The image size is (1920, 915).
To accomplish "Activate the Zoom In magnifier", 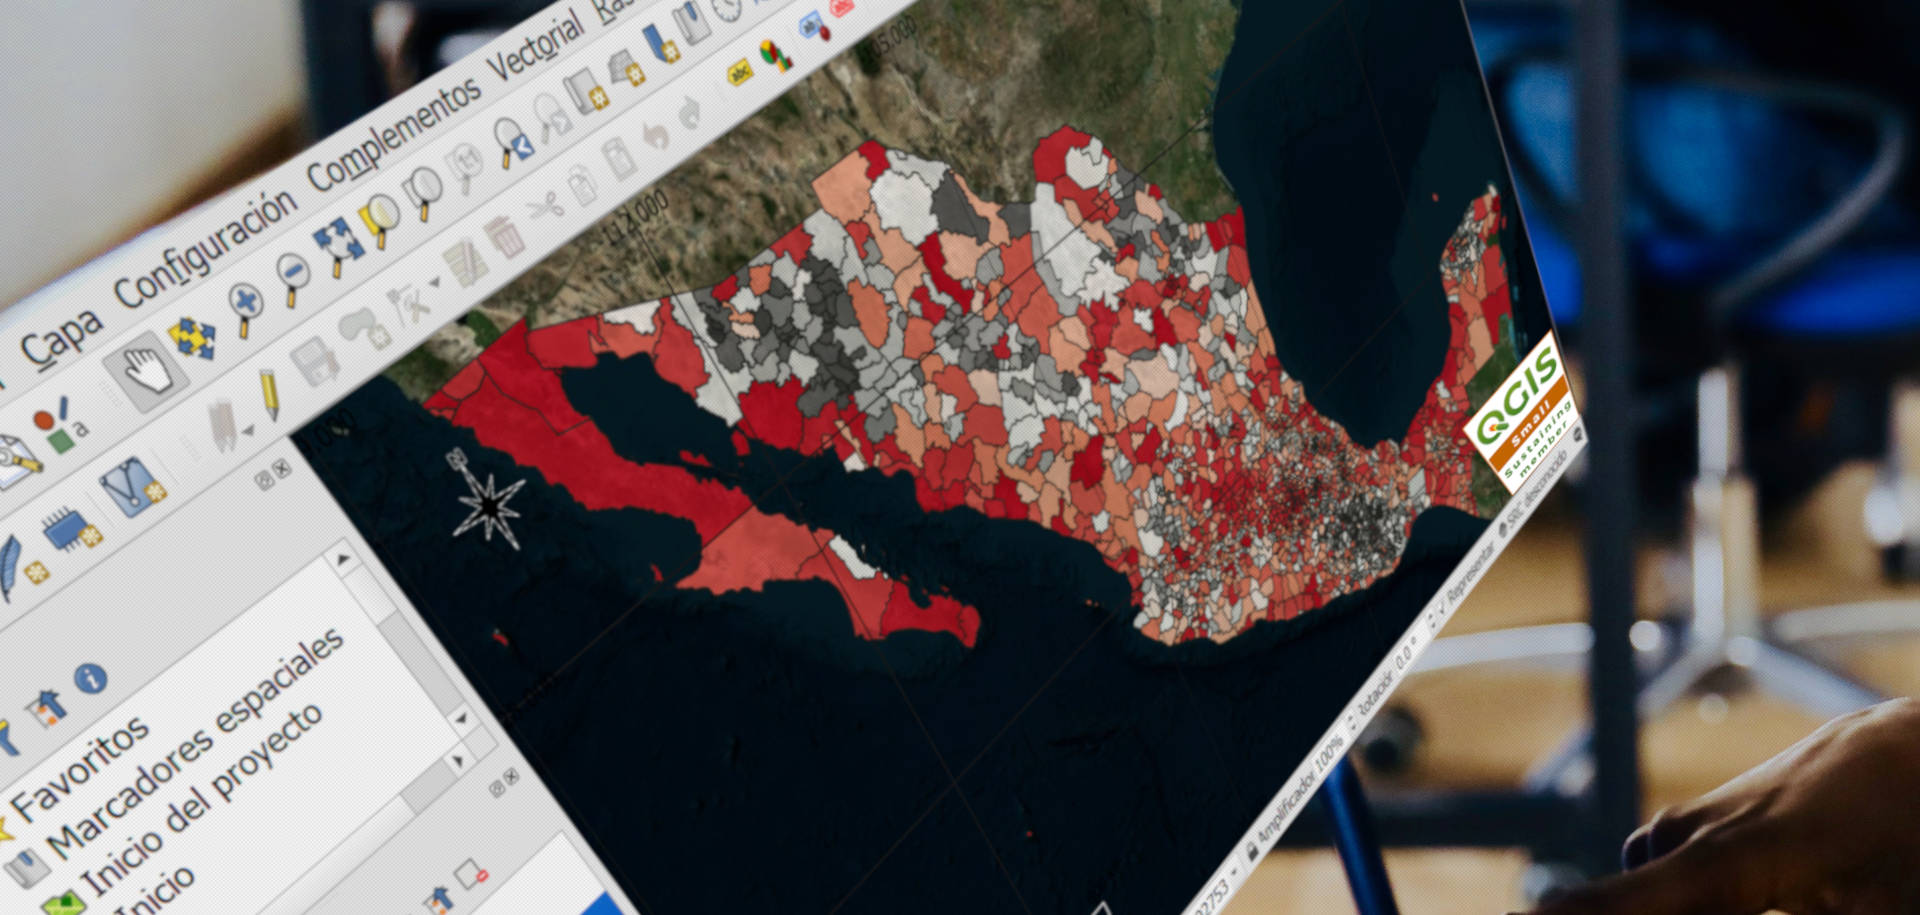I will (x=245, y=308).
